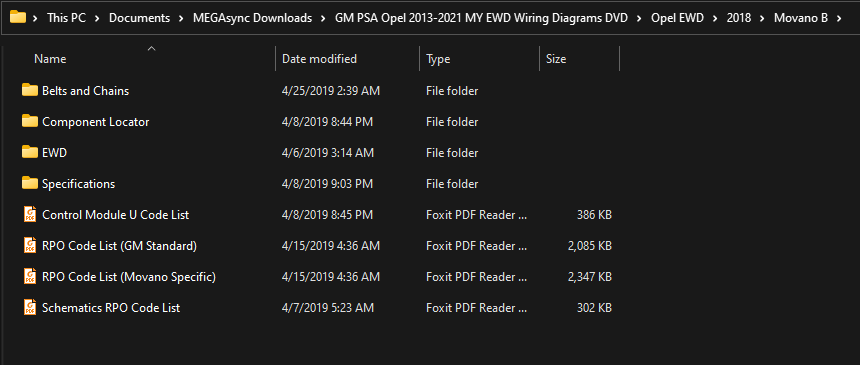Select Schematics RPO Code List PDF icon
Viewport: 860px width, 365px height.
click(x=30, y=308)
